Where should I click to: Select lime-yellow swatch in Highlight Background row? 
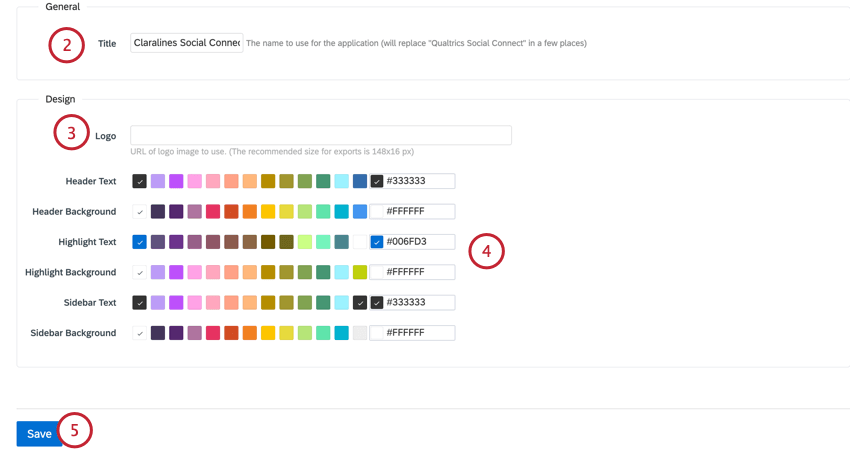[x=360, y=272]
